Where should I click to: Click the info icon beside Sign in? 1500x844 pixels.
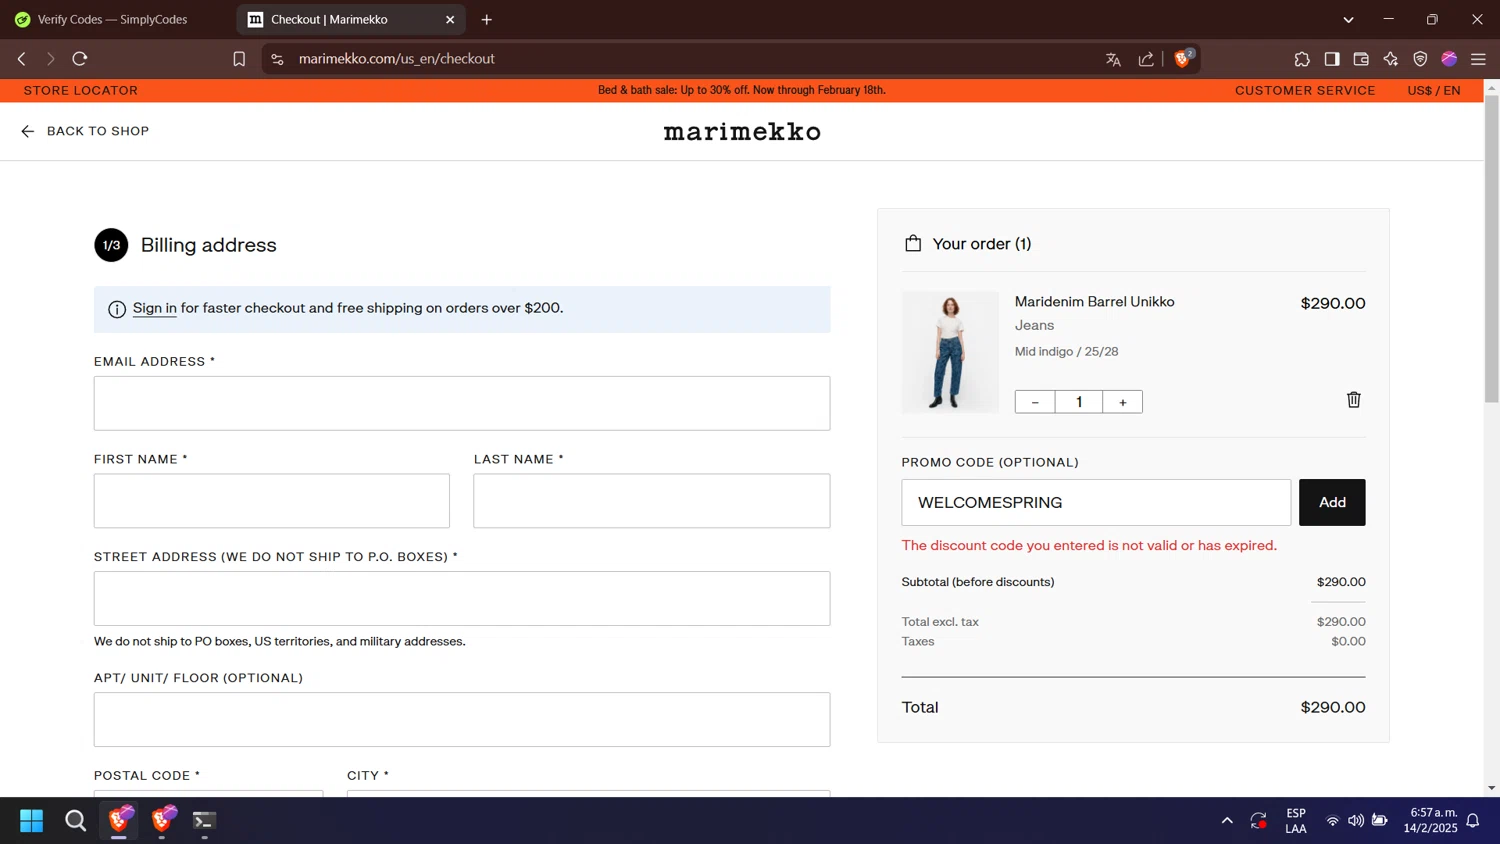117,309
